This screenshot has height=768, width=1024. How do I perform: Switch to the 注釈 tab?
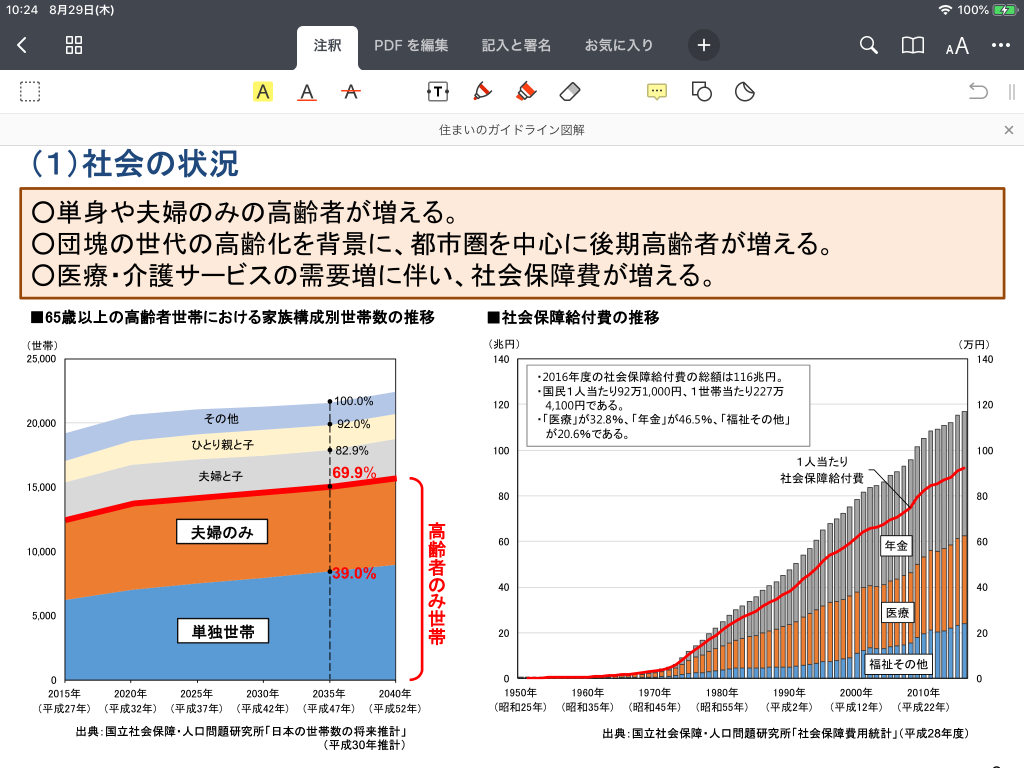327,45
